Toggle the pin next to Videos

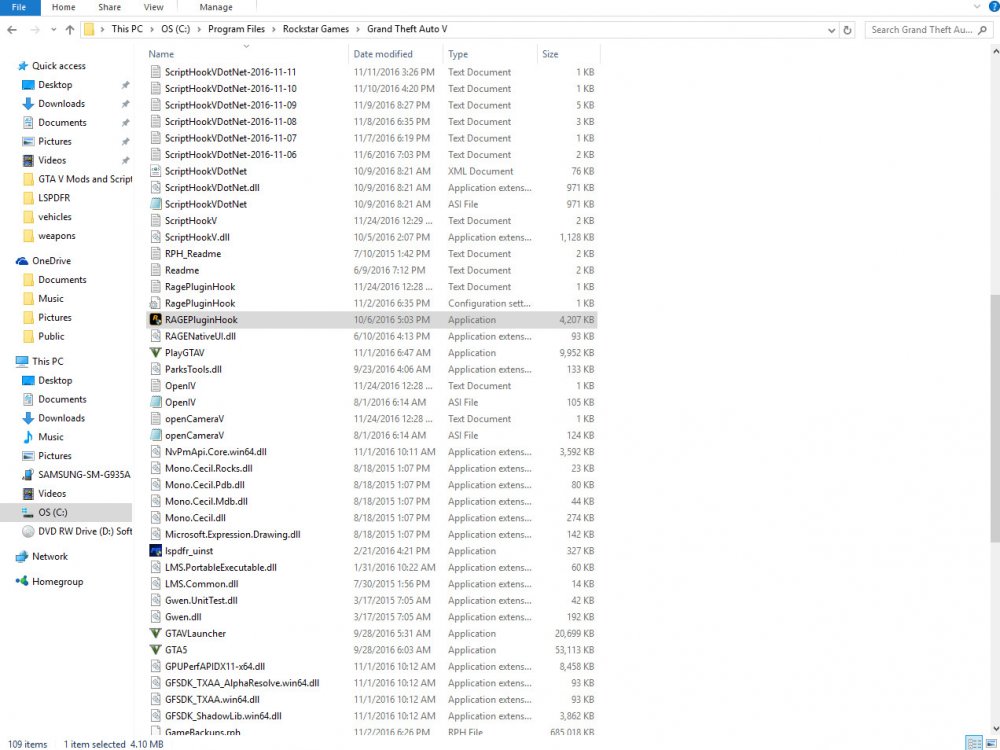pos(126,161)
